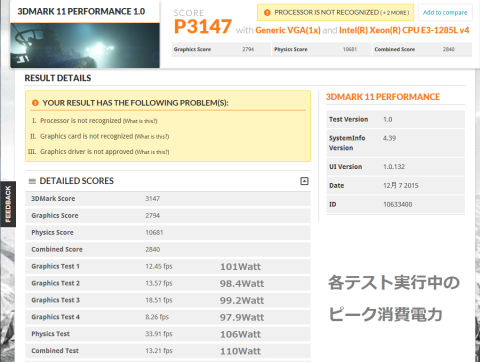Click the P3147 score text
480x362 pixels.
(203, 27)
